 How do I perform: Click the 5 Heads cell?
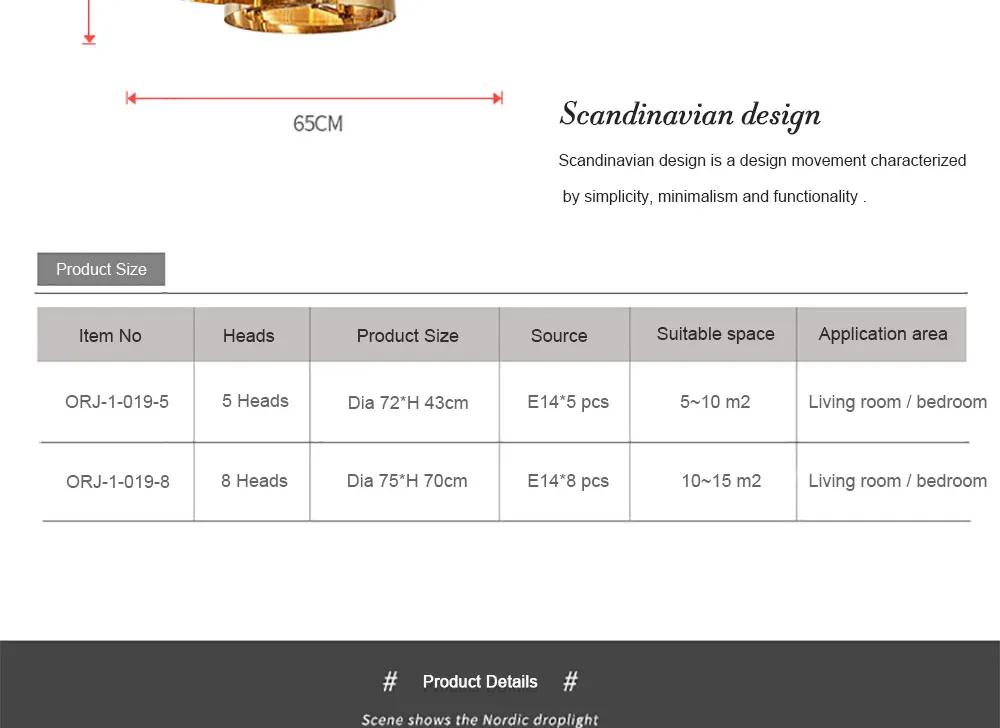255,401
